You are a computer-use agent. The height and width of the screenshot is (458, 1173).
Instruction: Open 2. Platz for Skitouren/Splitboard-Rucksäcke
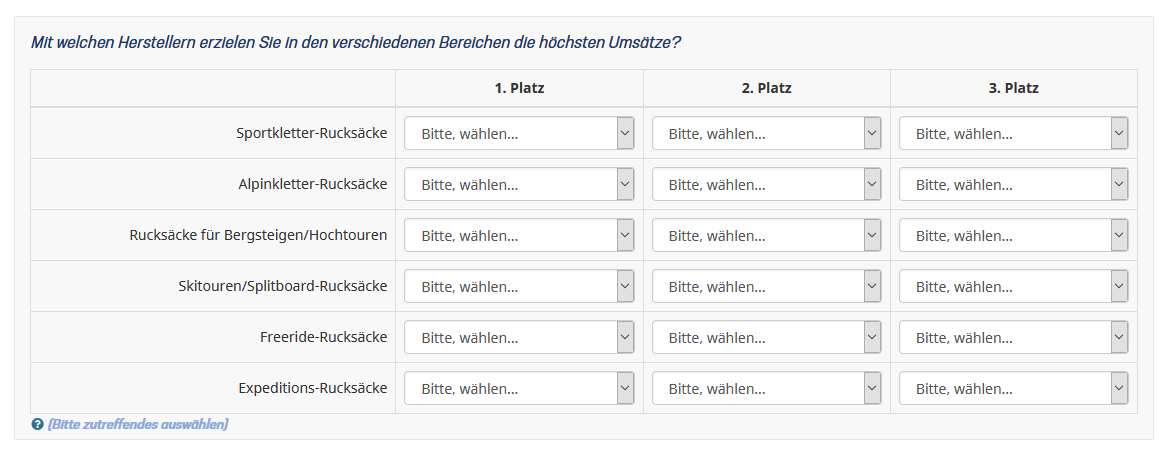766,286
